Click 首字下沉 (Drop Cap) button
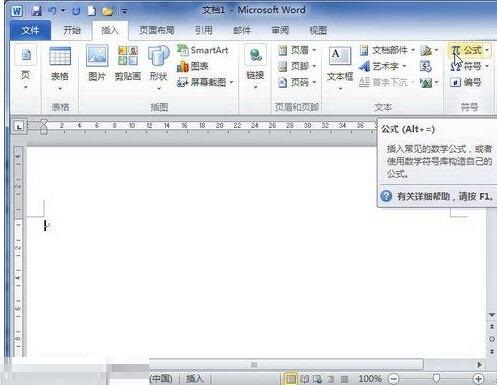 coord(387,82)
